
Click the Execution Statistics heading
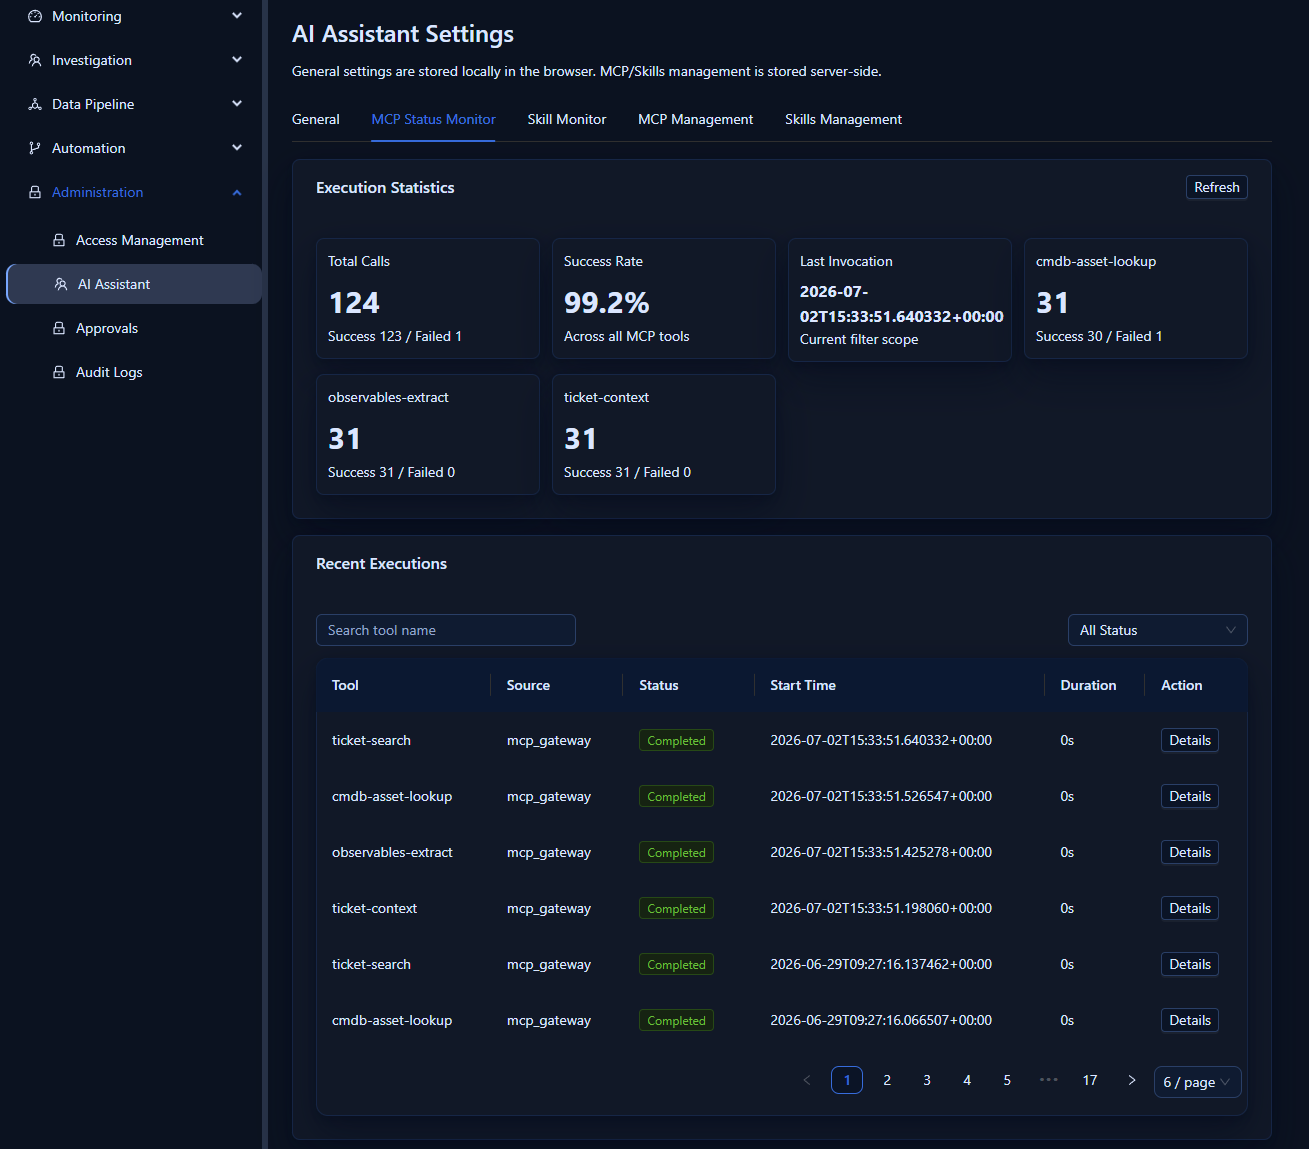coord(385,188)
